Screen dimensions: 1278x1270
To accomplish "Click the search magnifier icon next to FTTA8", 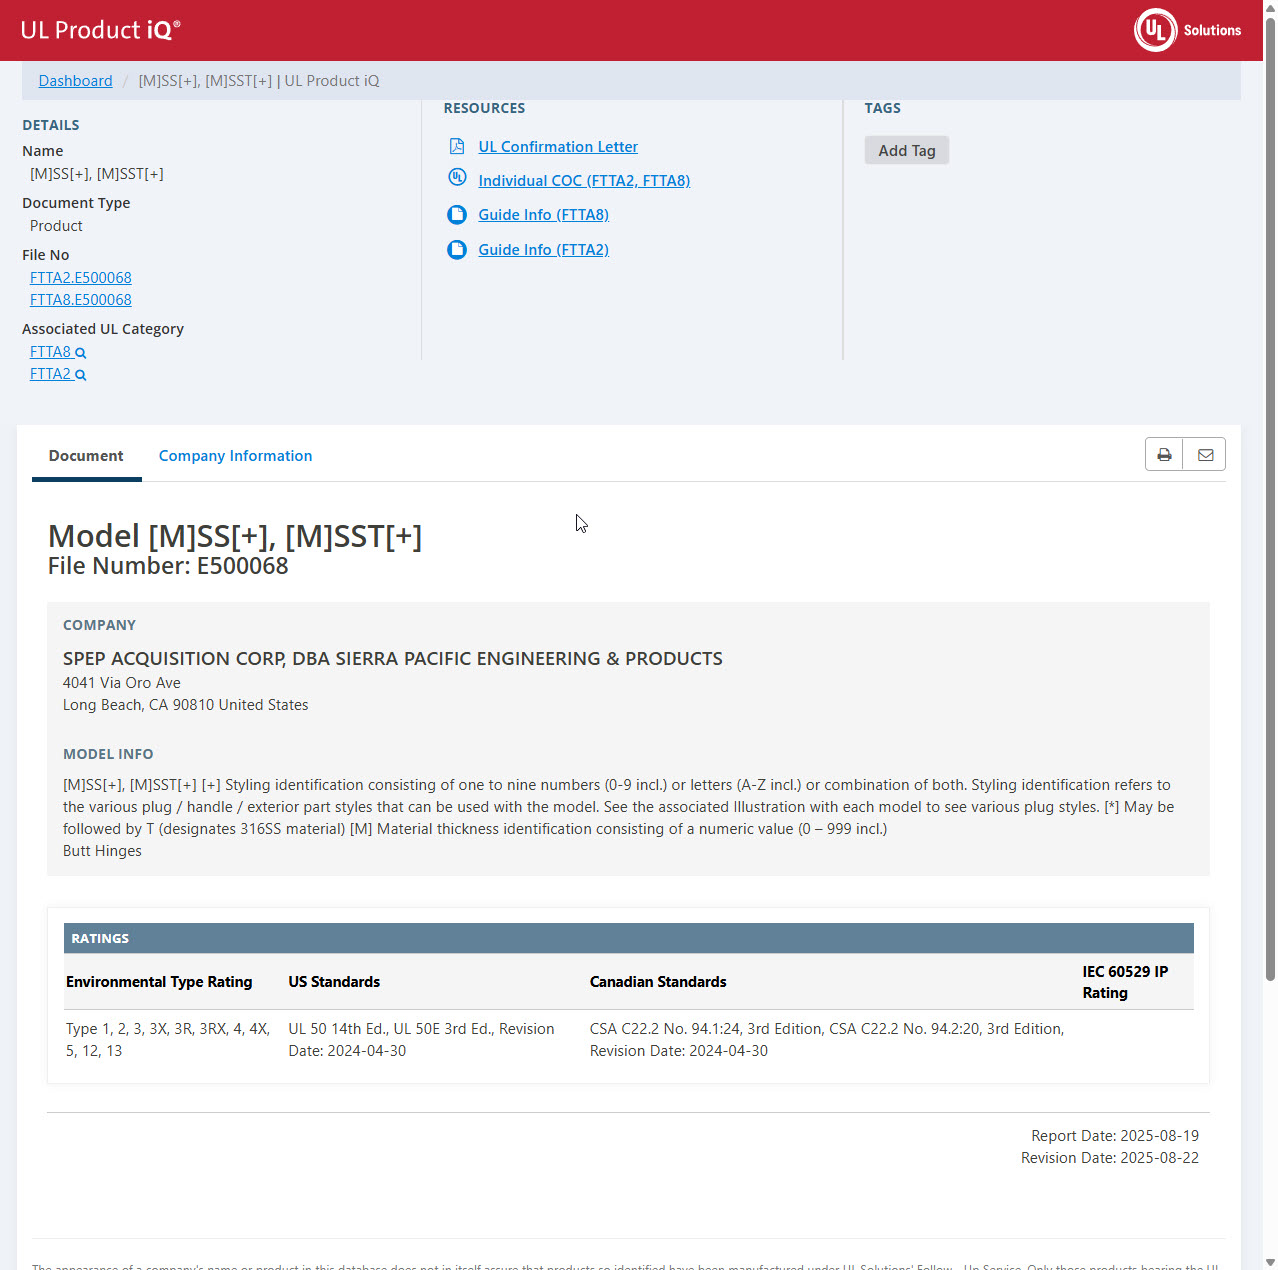I will 81,353.
